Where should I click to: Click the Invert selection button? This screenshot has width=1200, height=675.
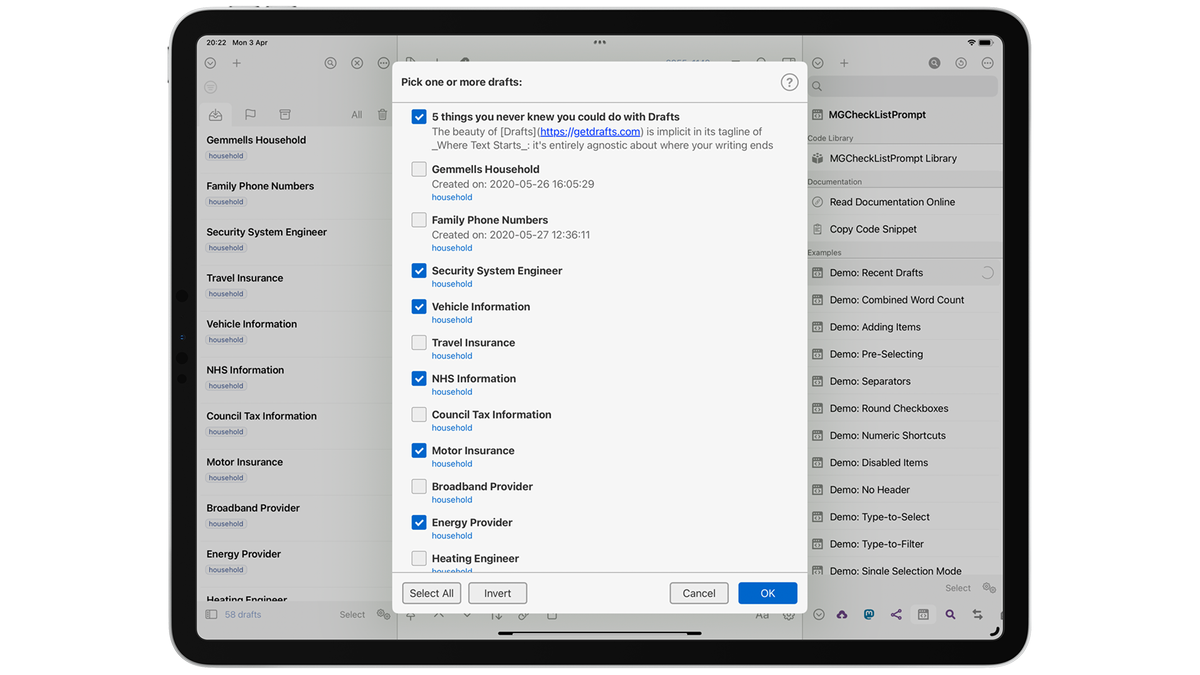coord(497,593)
